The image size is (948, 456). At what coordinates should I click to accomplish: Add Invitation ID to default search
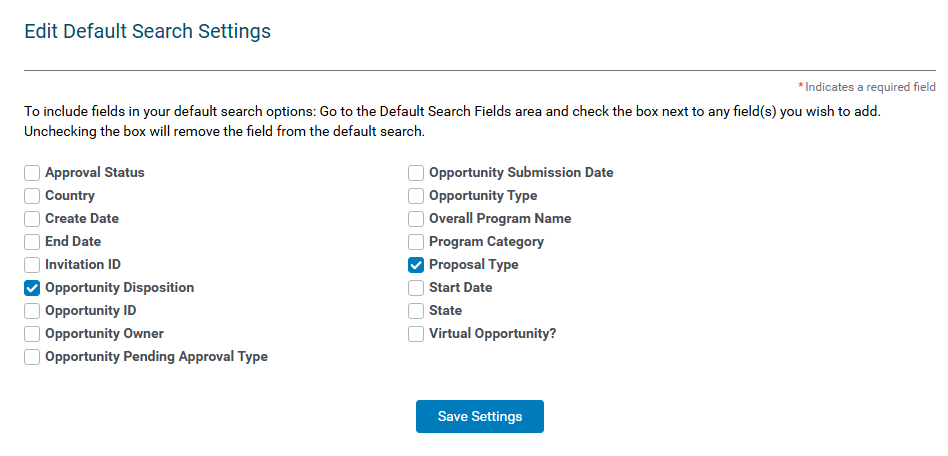tap(32, 265)
